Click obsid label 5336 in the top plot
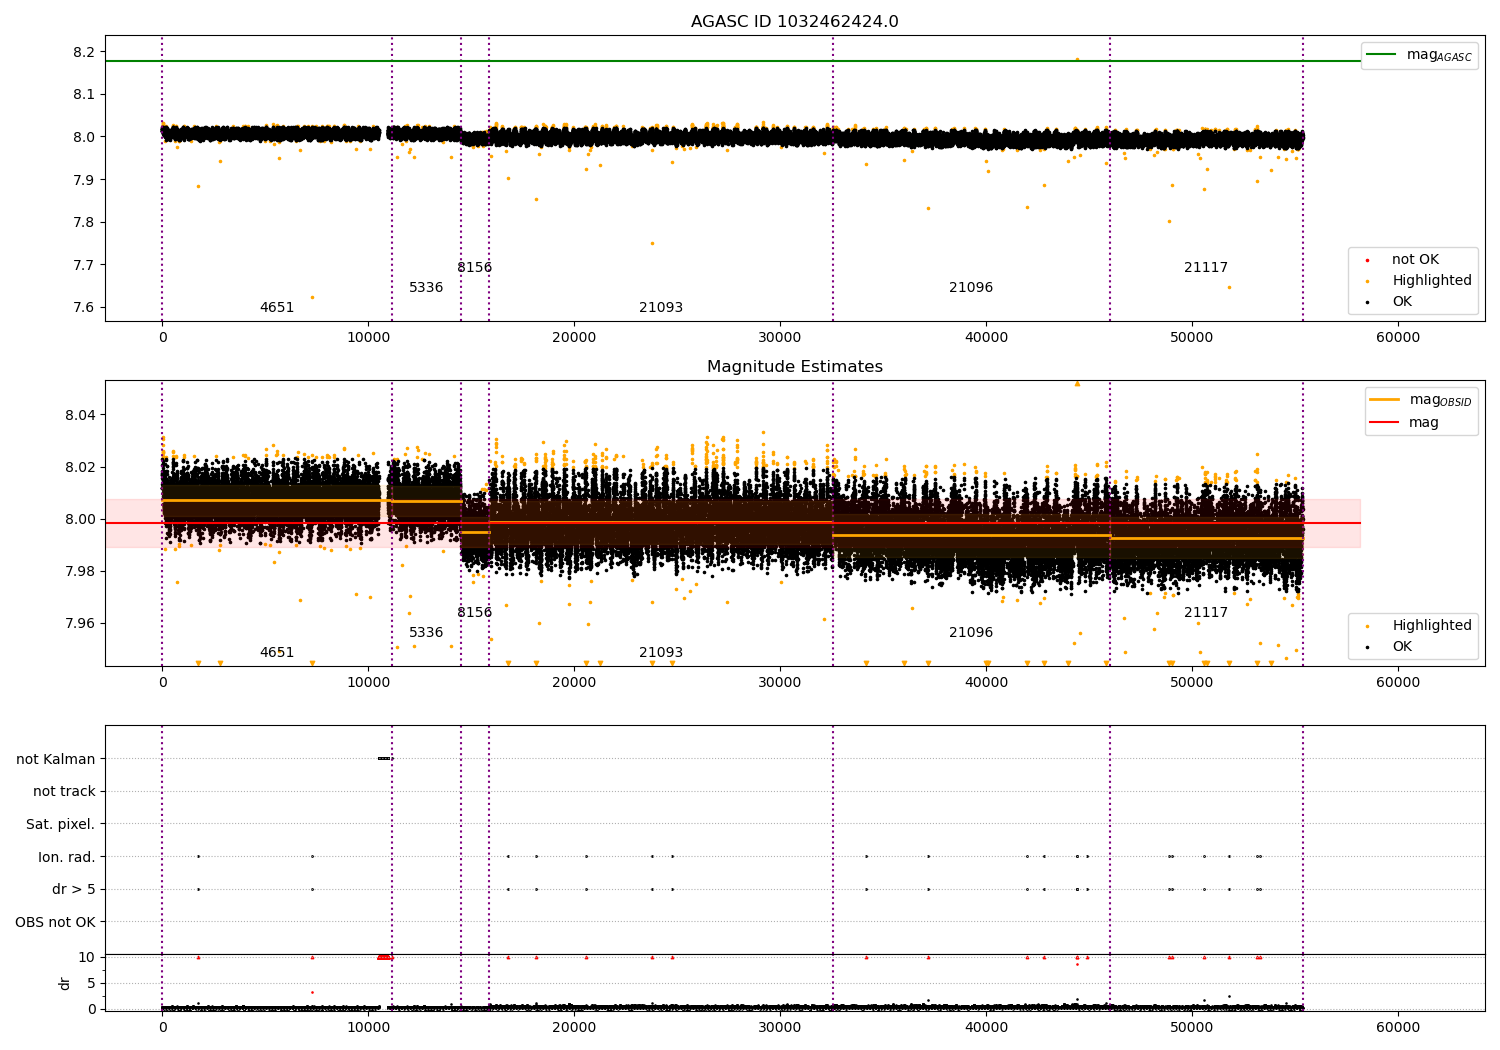Viewport: 1500px width, 1050px height. pos(426,288)
